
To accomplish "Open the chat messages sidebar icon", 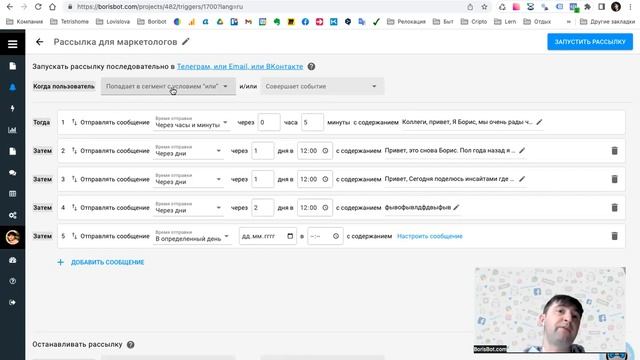I will (12, 173).
